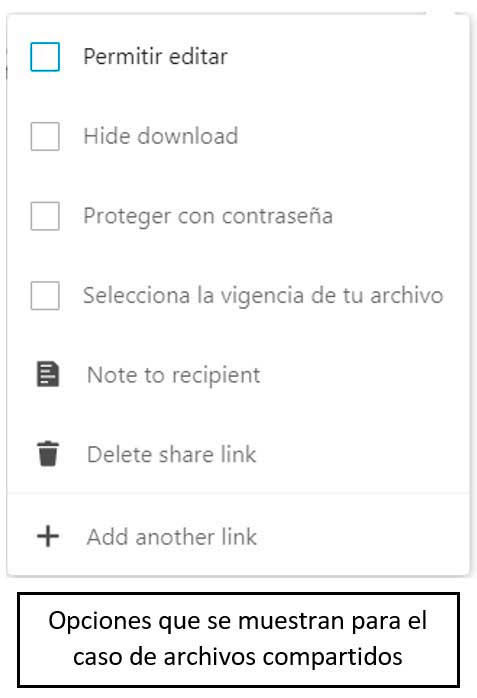This screenshot has height=698, width=477.
Task: Click the note document icon
Action: click(48, 375)
